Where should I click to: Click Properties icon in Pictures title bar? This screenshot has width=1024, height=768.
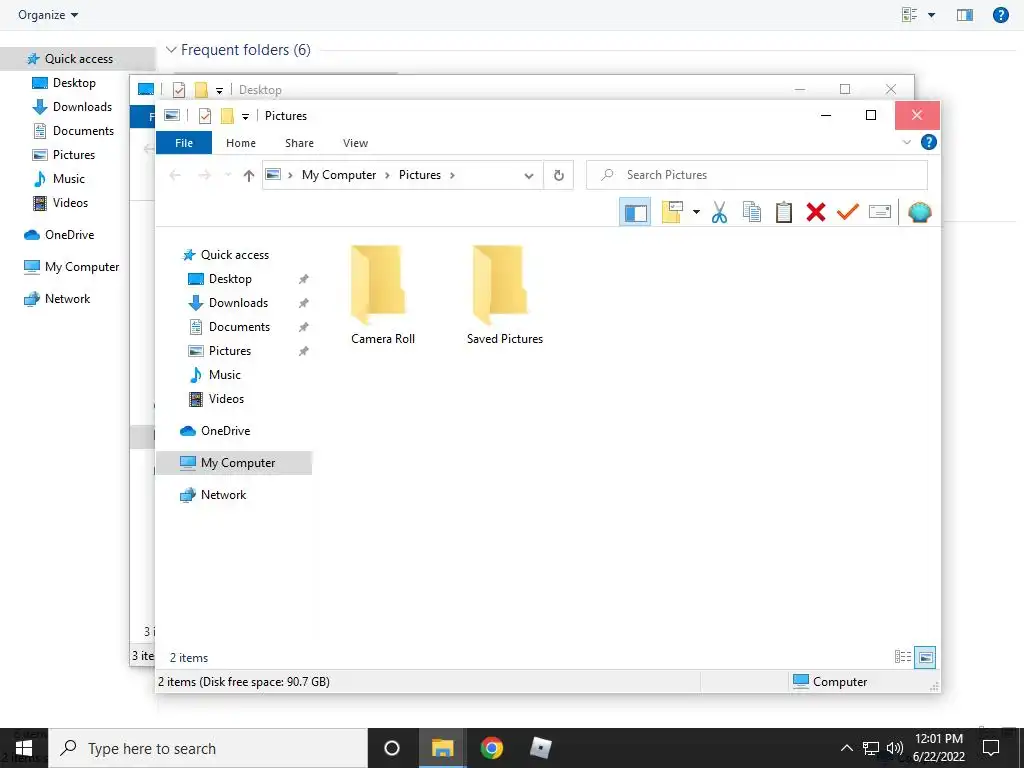pyautogui.click(x=204, y=116)
